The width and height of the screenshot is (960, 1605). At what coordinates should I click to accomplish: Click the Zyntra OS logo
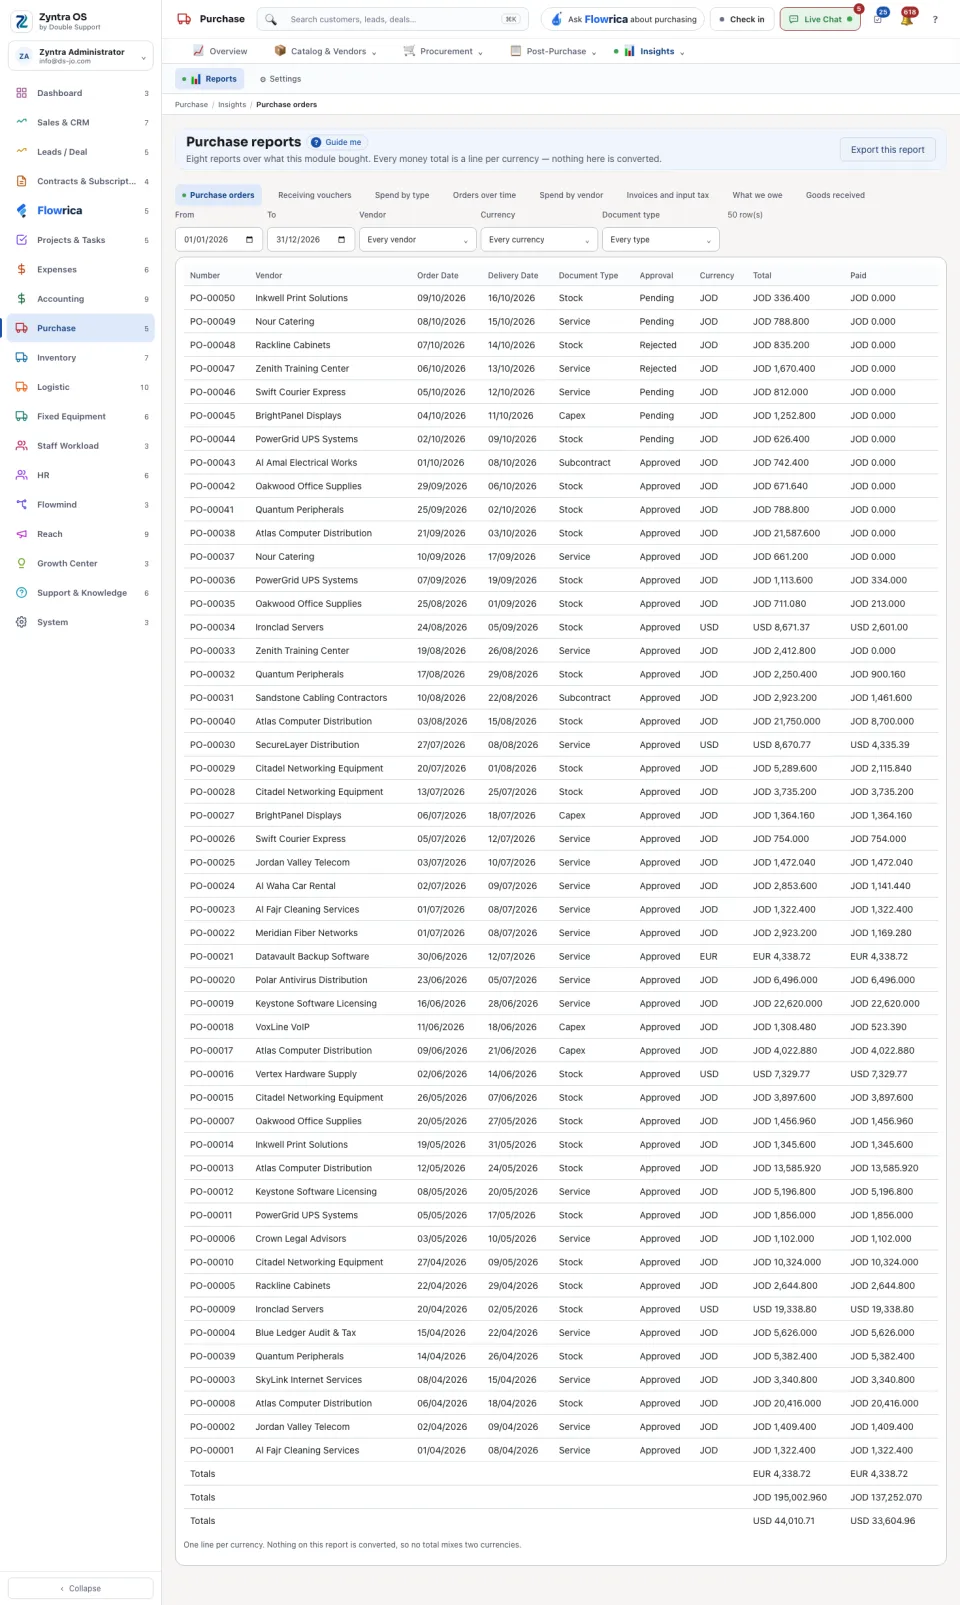22,21
